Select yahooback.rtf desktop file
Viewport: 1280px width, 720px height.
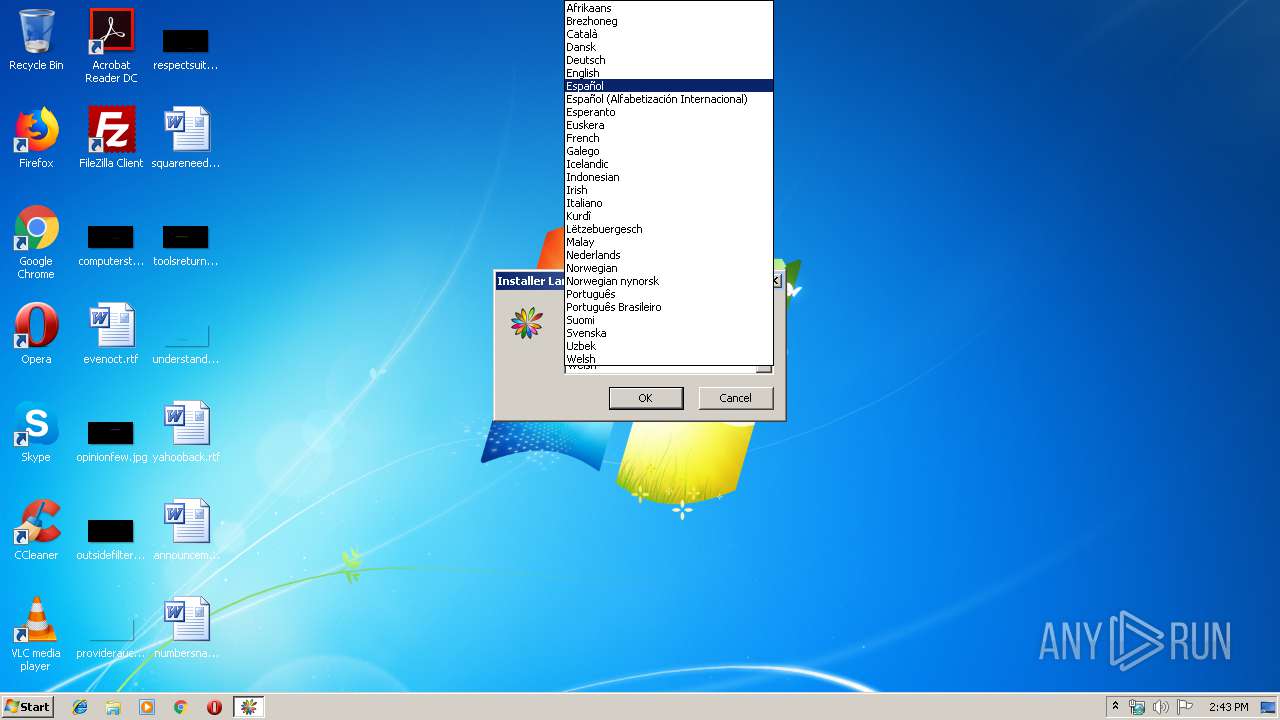(x=186, y=432)
